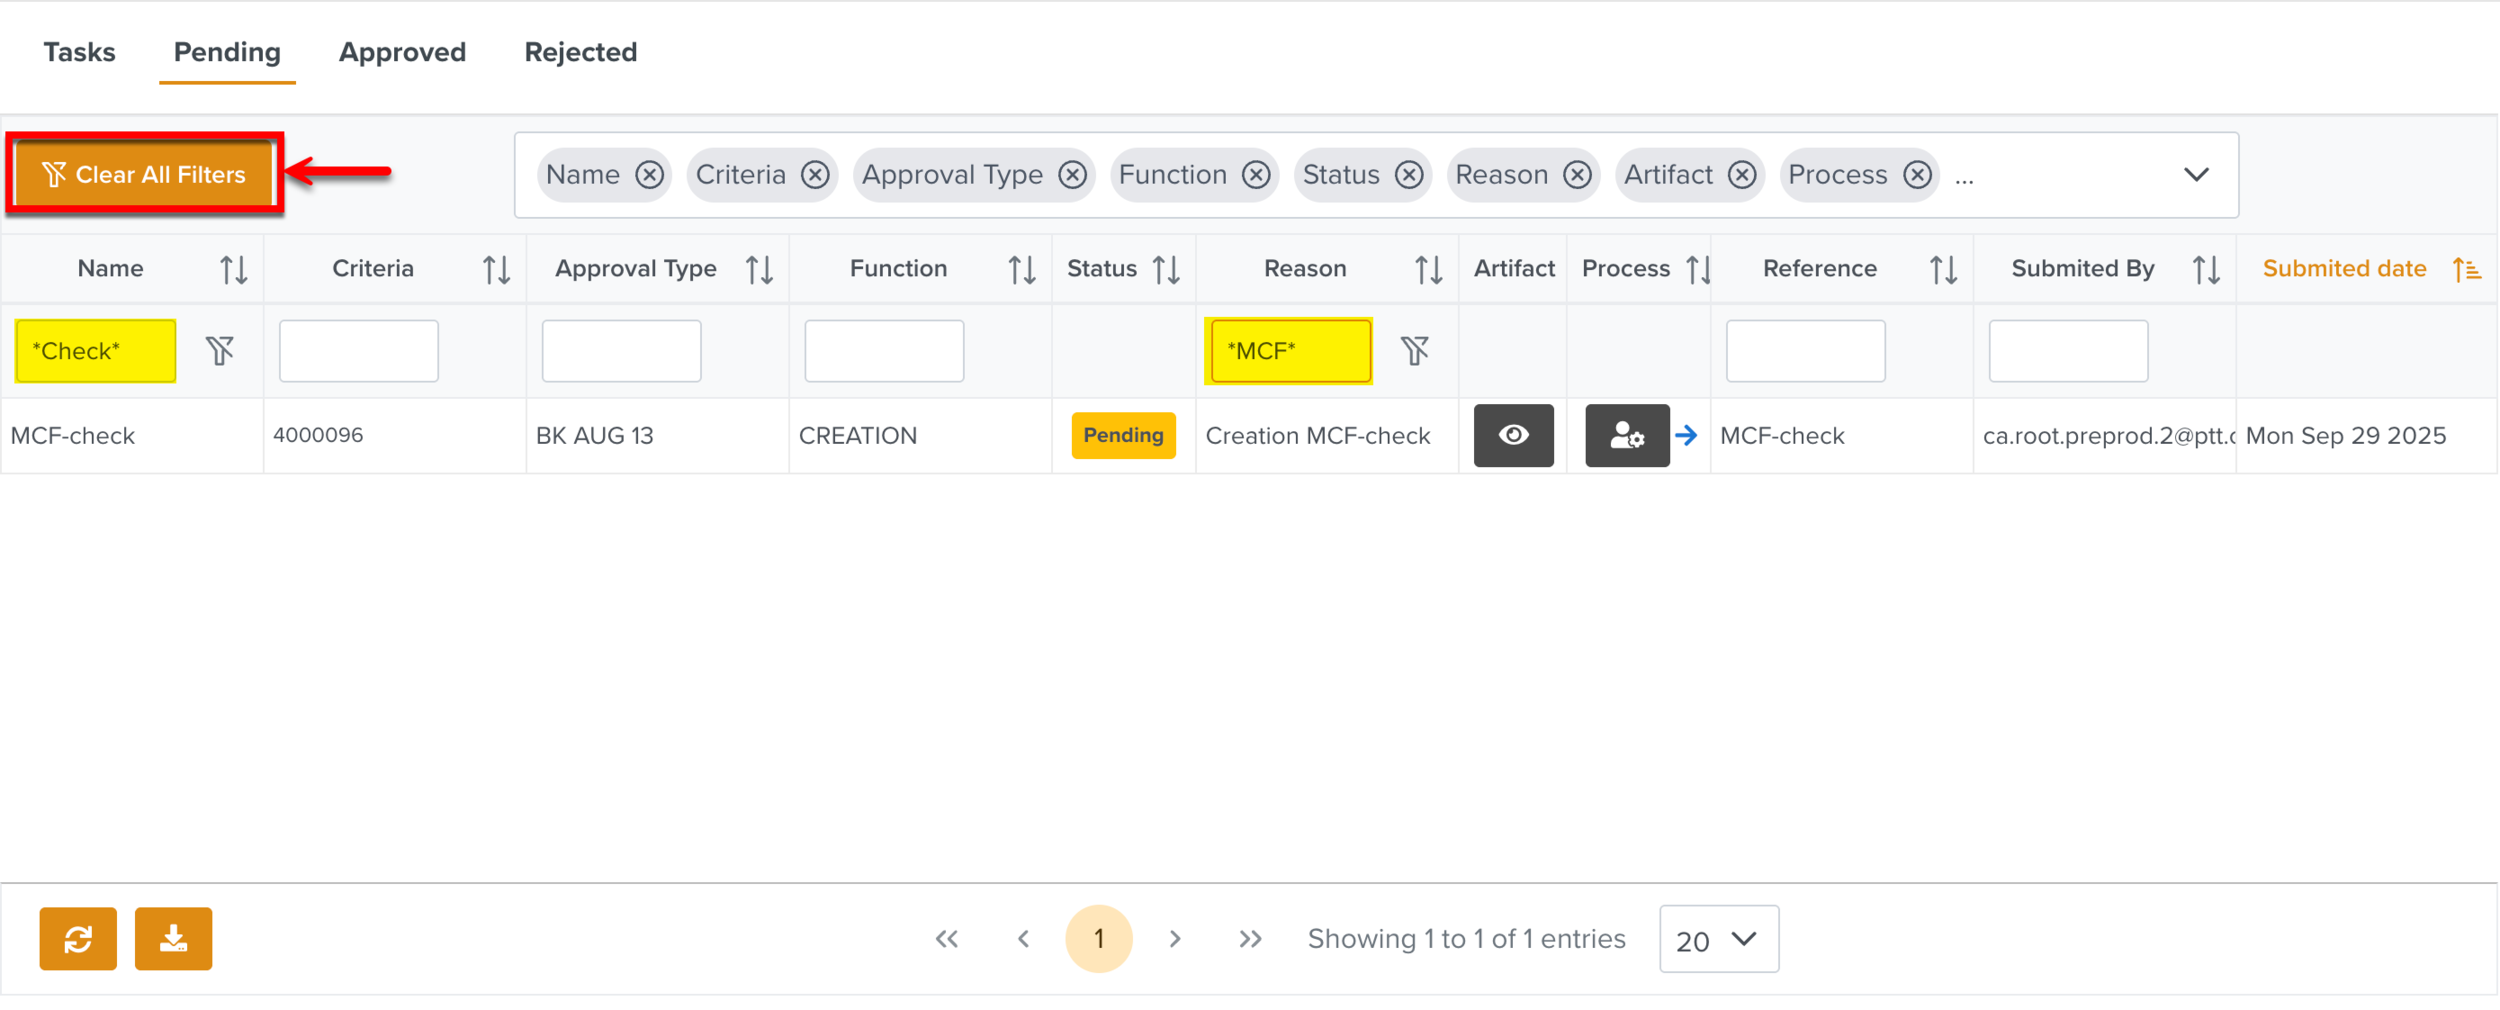Screen dimensions: 2500x1010
Task: Clear the Name column filter icon
Action: pos(220,350)
